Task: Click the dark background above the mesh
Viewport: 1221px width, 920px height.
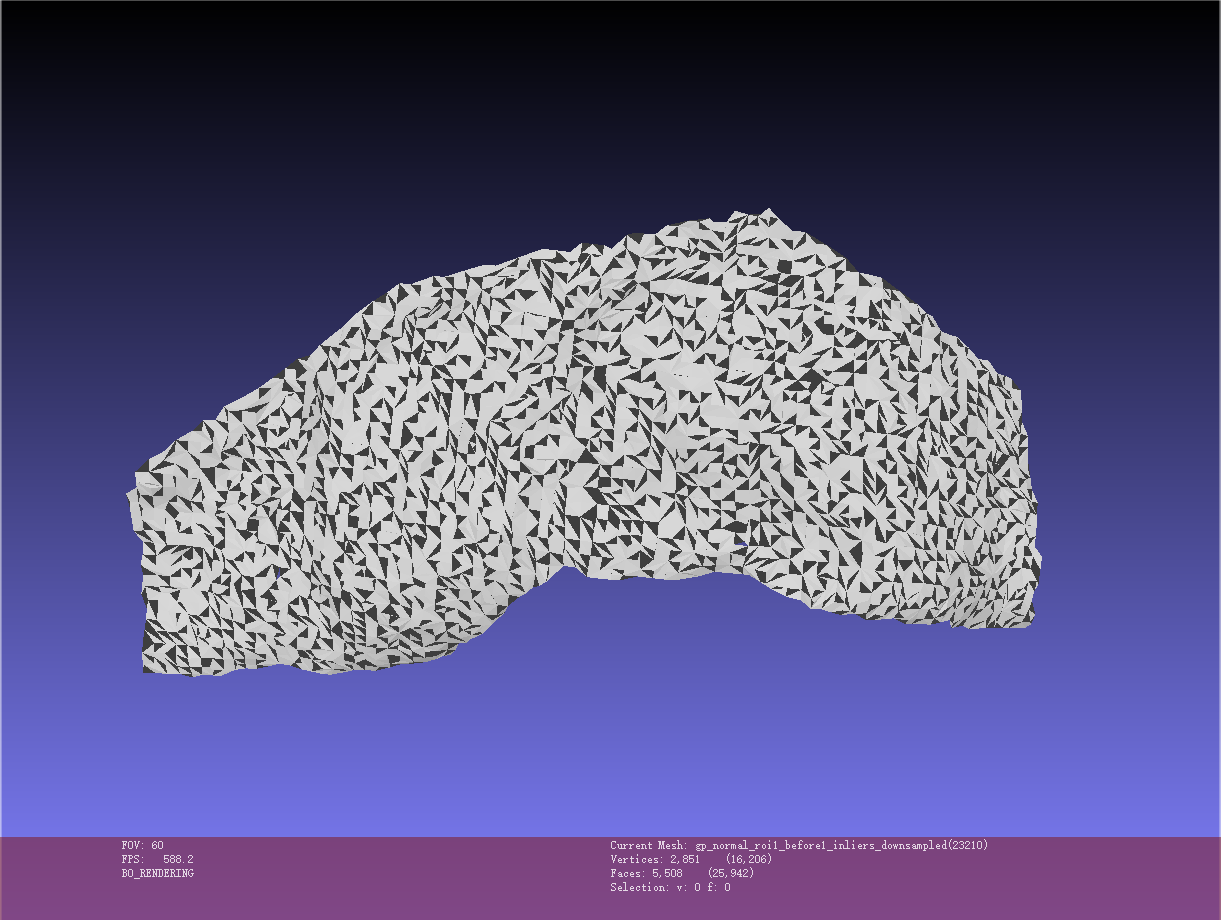Action: coord(610,100)
